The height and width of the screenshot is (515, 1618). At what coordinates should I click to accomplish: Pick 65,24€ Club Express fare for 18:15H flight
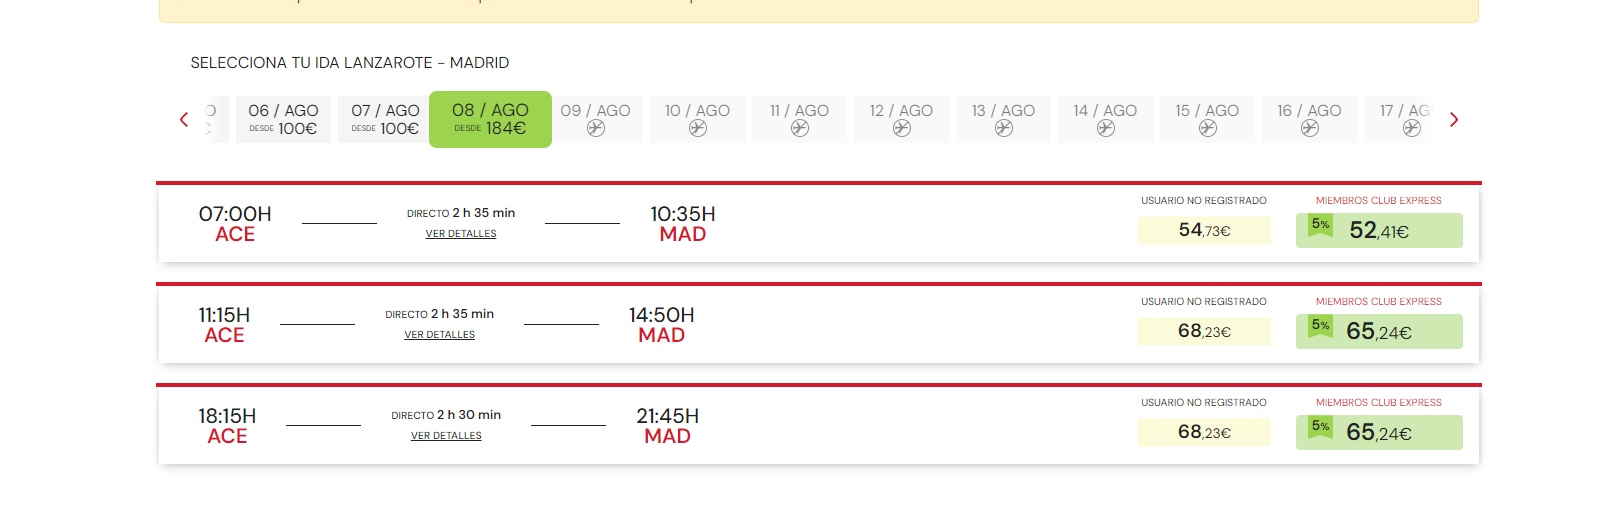[1379, 433]
